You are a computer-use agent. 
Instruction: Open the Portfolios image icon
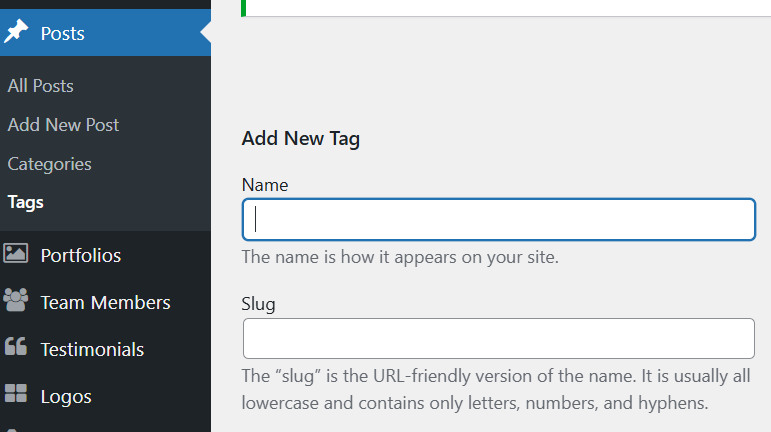(x=16, y=255)
